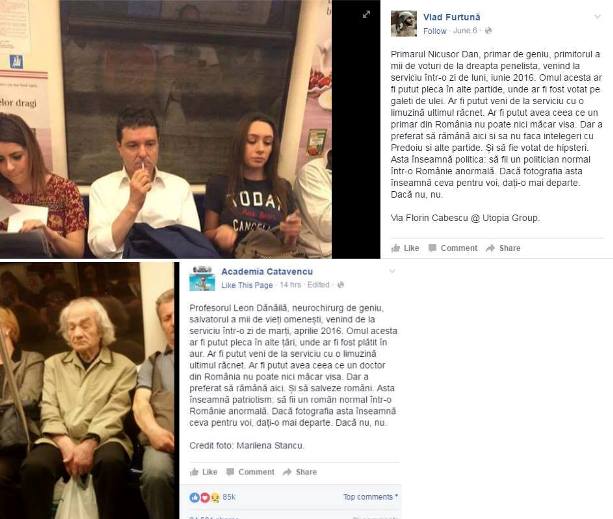This screenshot has height=519, width=613.
Task: Open post options chevron on Vlad Furtună post
Action: tap(597, 17)
